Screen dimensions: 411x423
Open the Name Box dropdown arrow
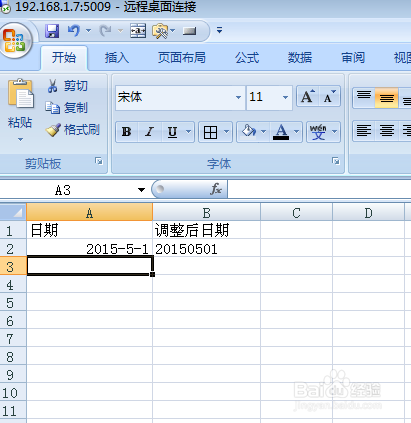tap(142, 190)
